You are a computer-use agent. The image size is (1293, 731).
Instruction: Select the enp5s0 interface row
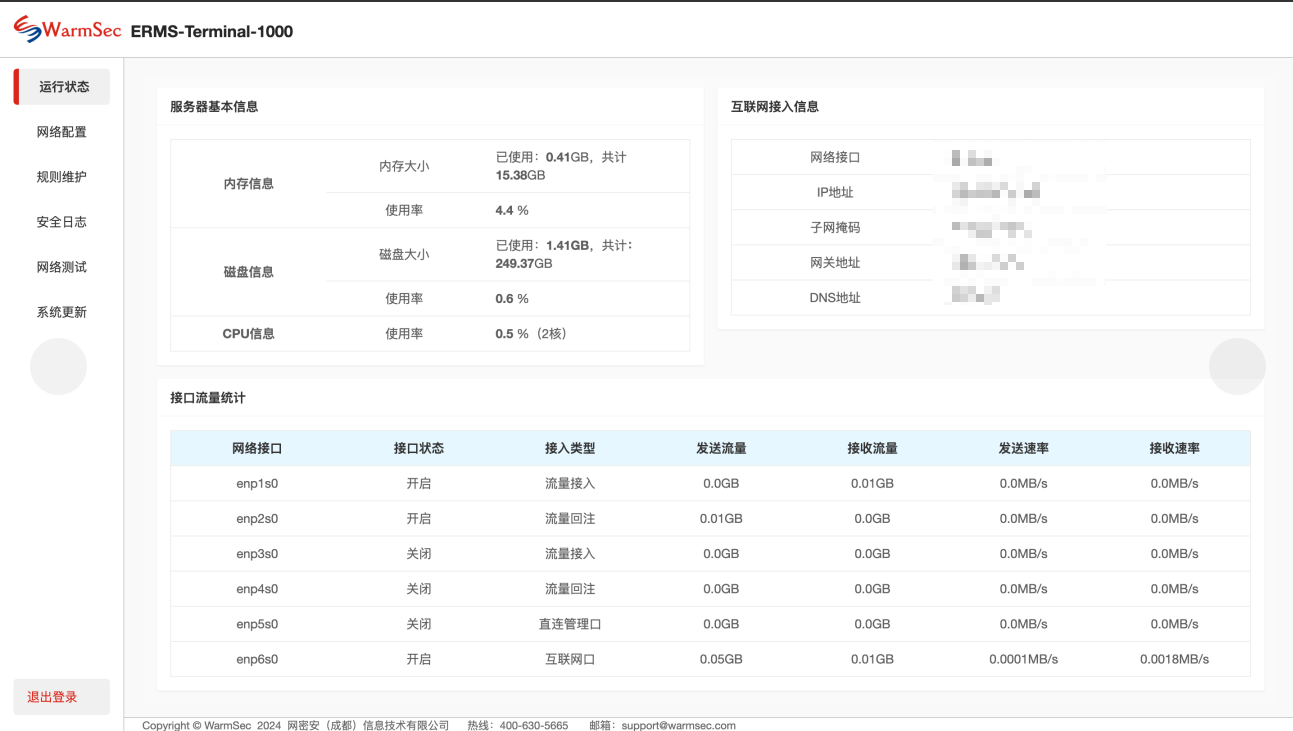click(710, 624)
